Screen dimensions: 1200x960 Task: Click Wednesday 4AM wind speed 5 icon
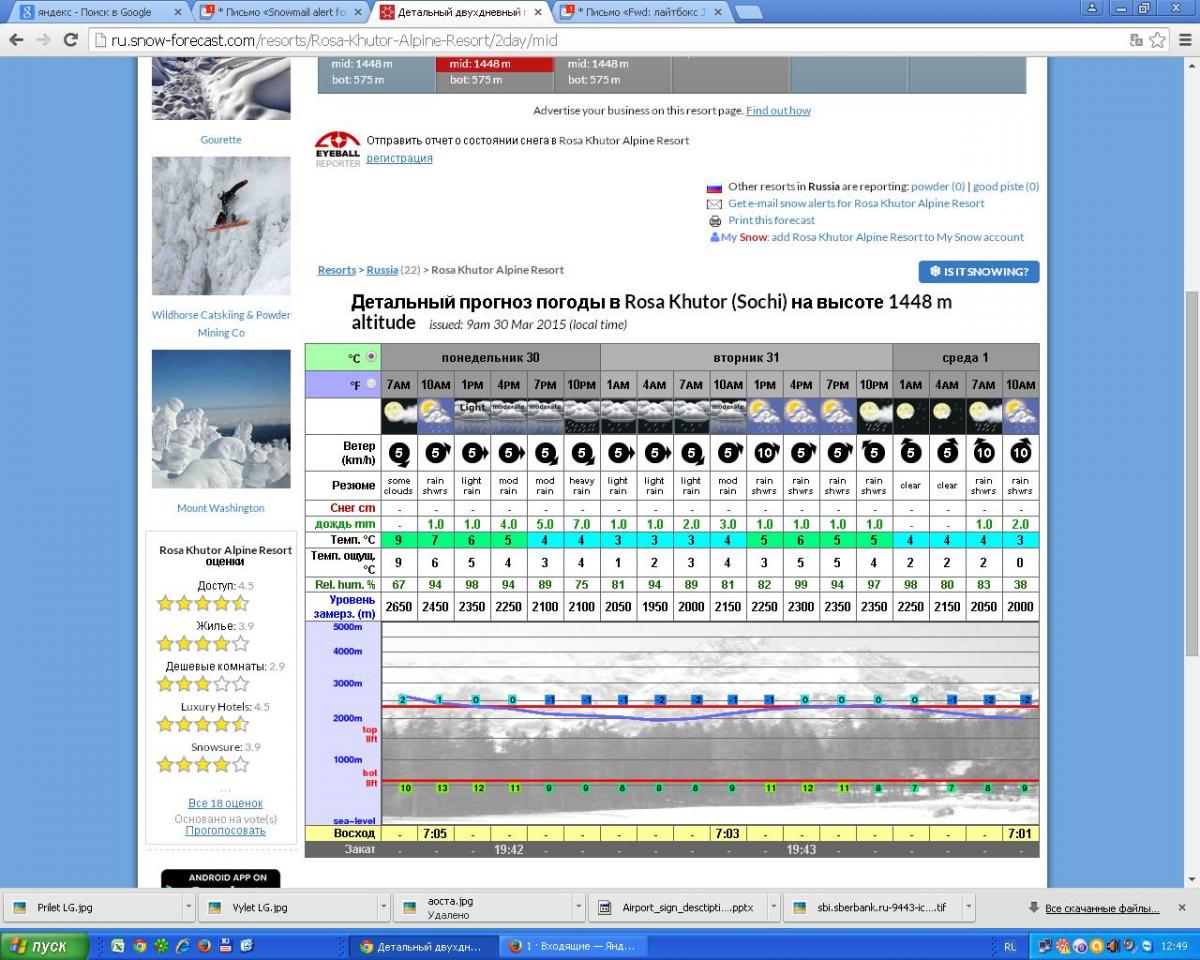point(946,452)
